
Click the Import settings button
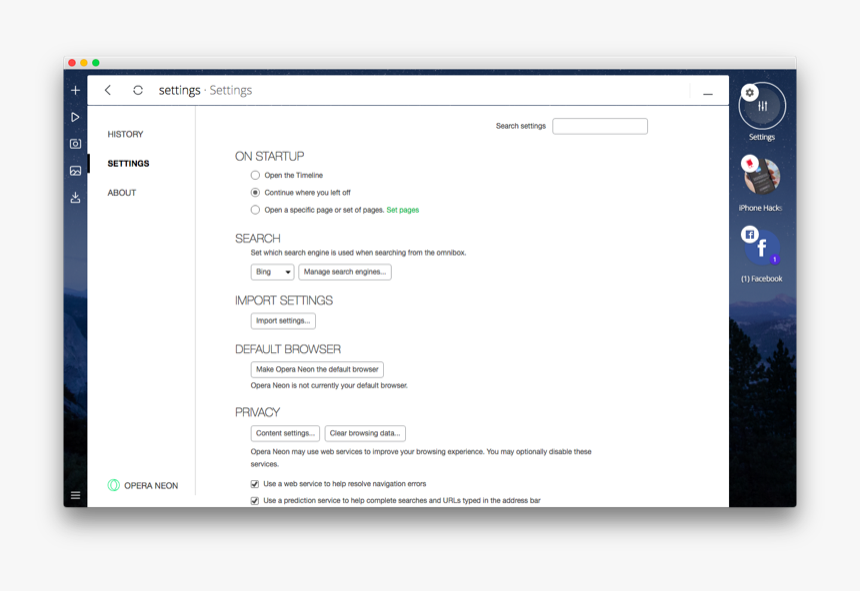click(x=283, y=321)
